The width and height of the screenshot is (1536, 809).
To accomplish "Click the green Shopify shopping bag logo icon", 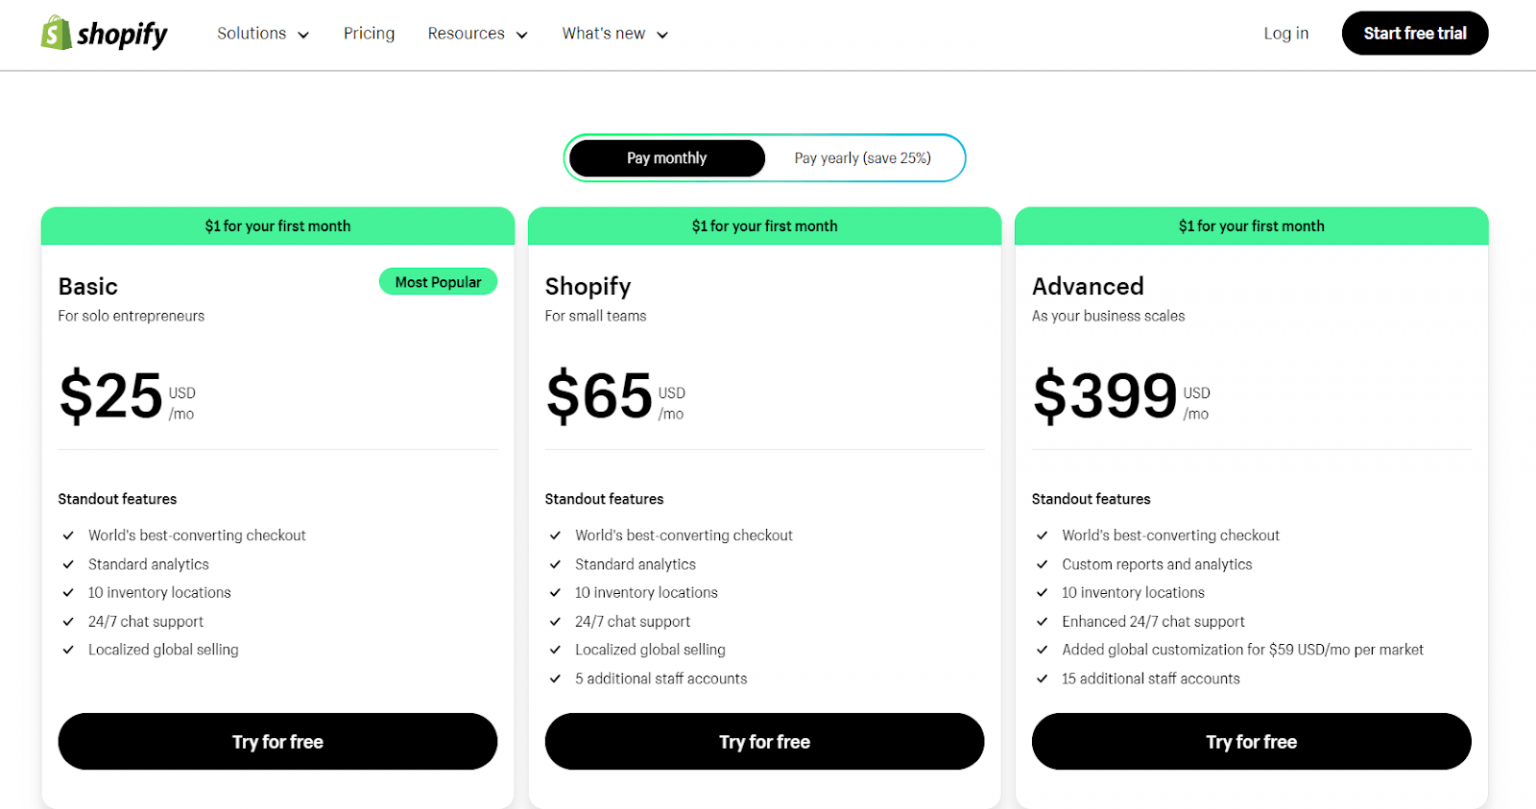I will (55, 32).
